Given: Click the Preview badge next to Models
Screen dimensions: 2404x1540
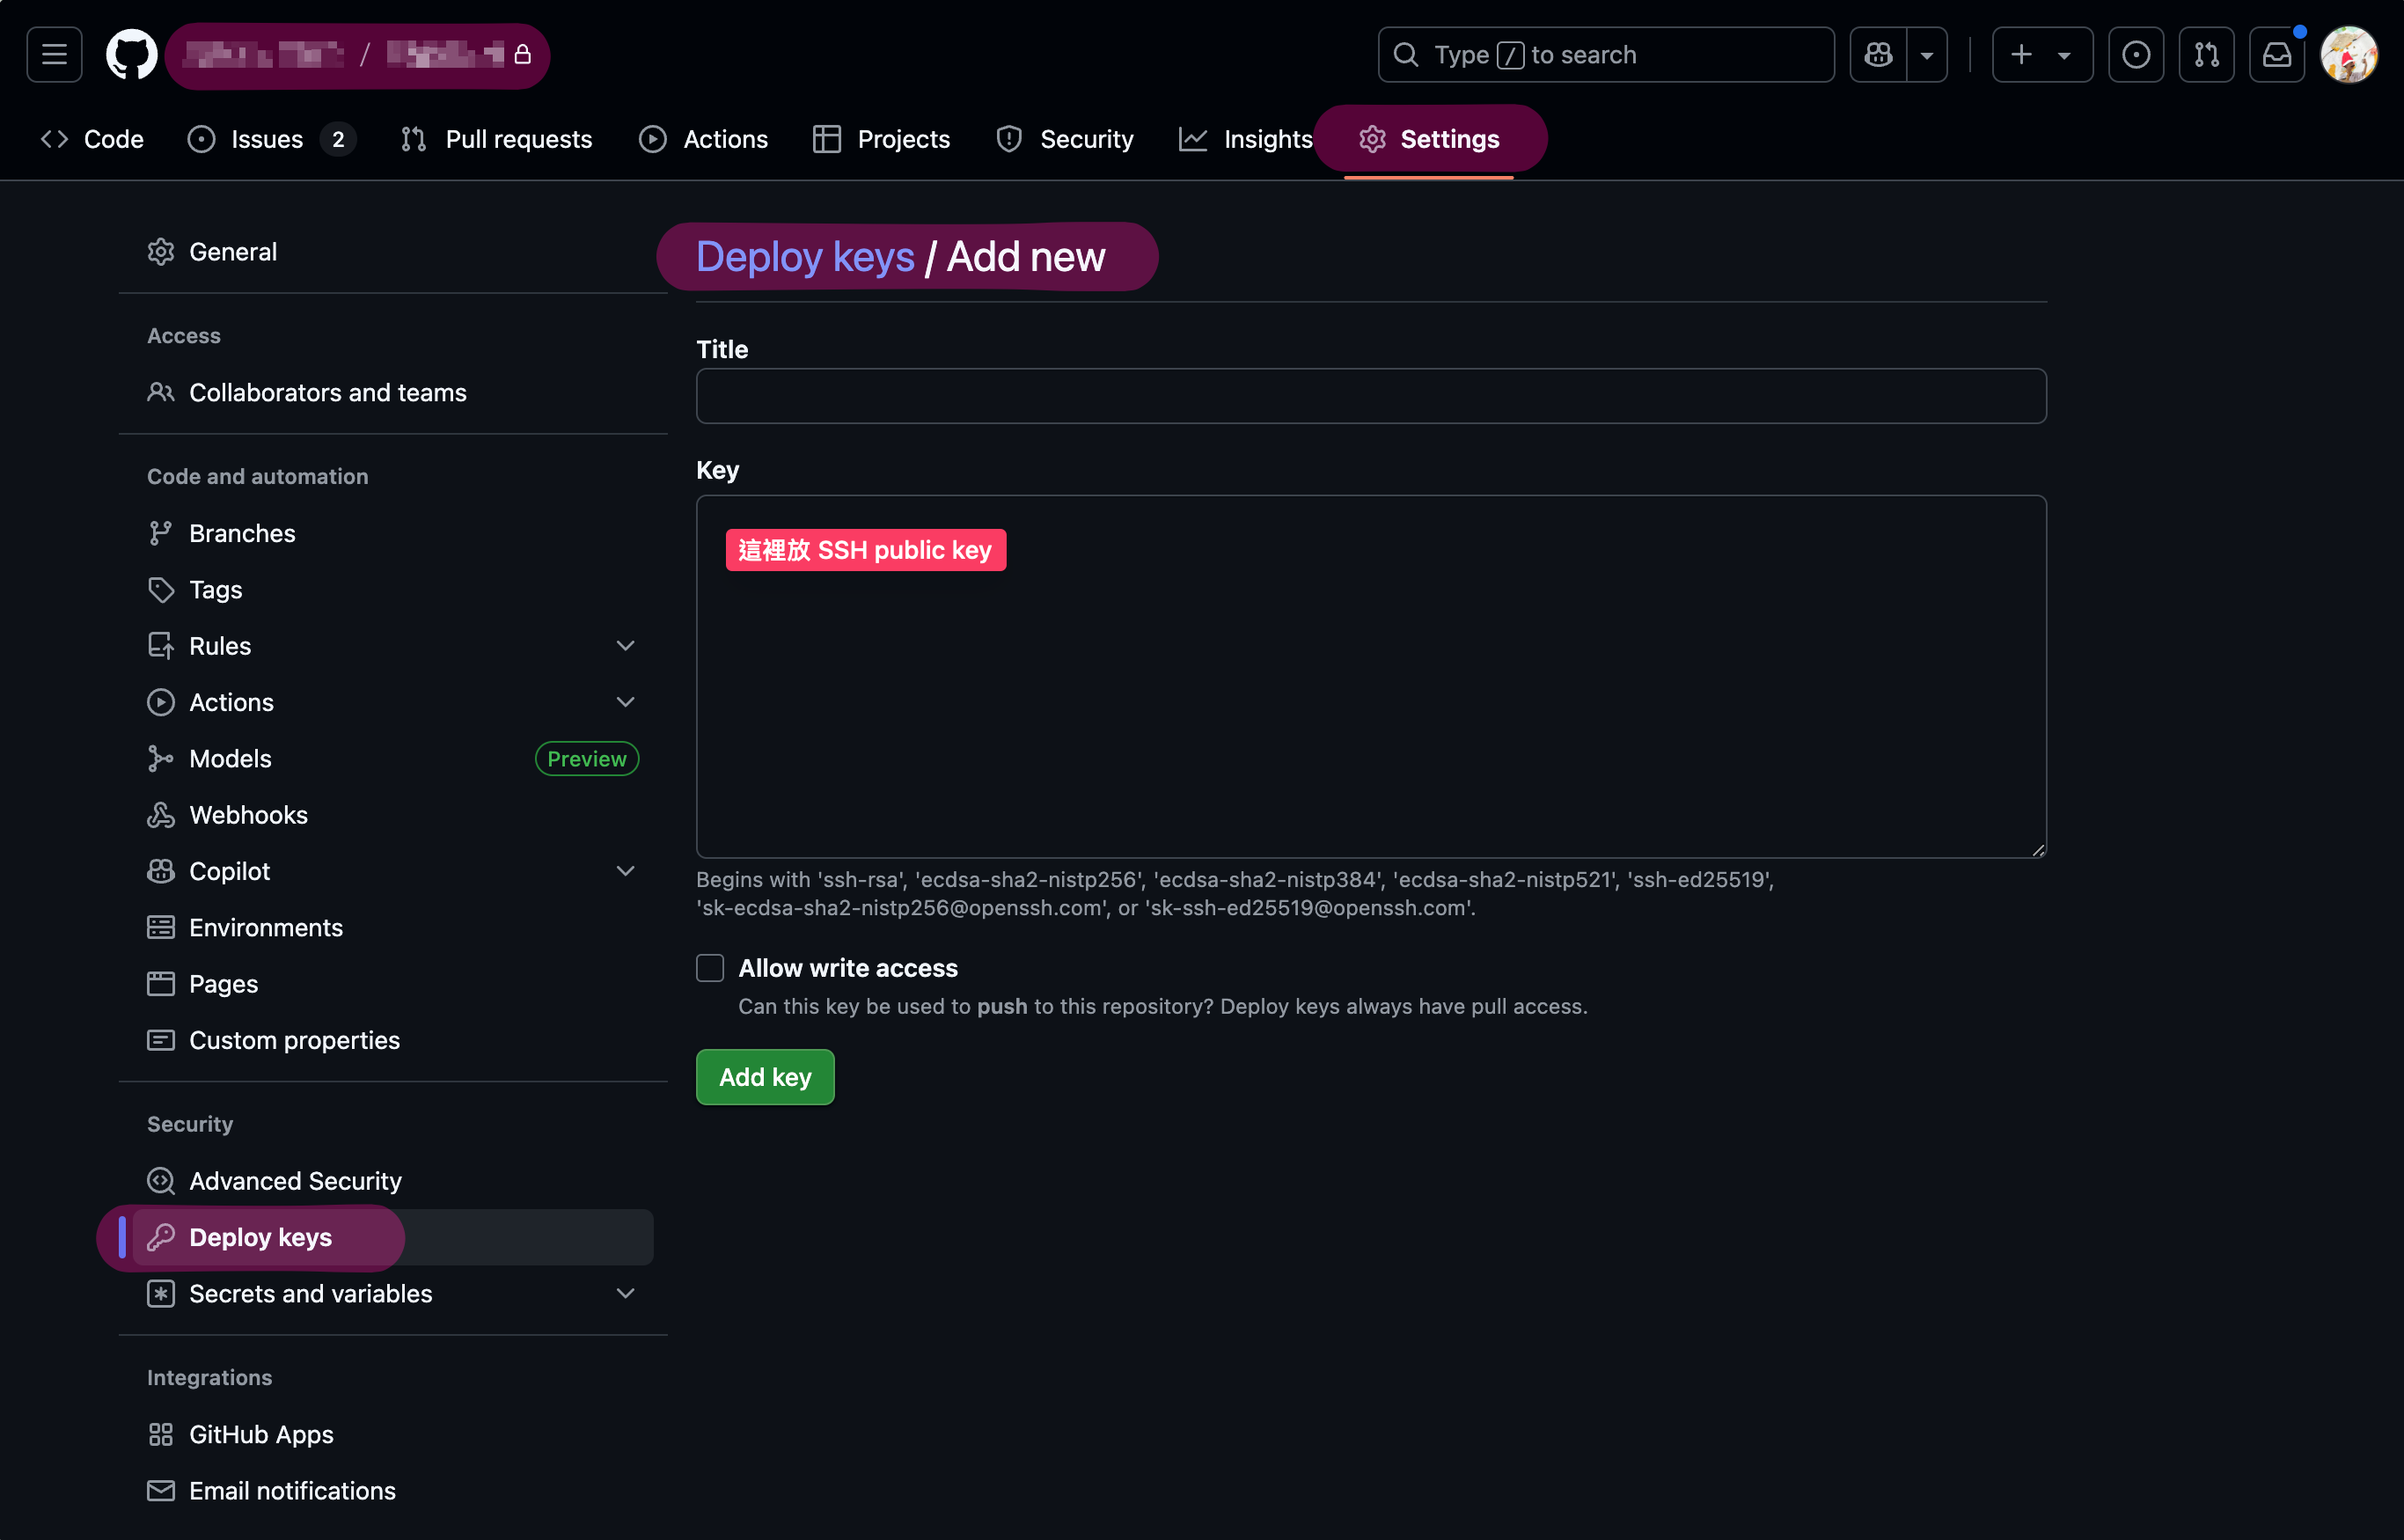Looking at the screenshot, I should 587,759.
